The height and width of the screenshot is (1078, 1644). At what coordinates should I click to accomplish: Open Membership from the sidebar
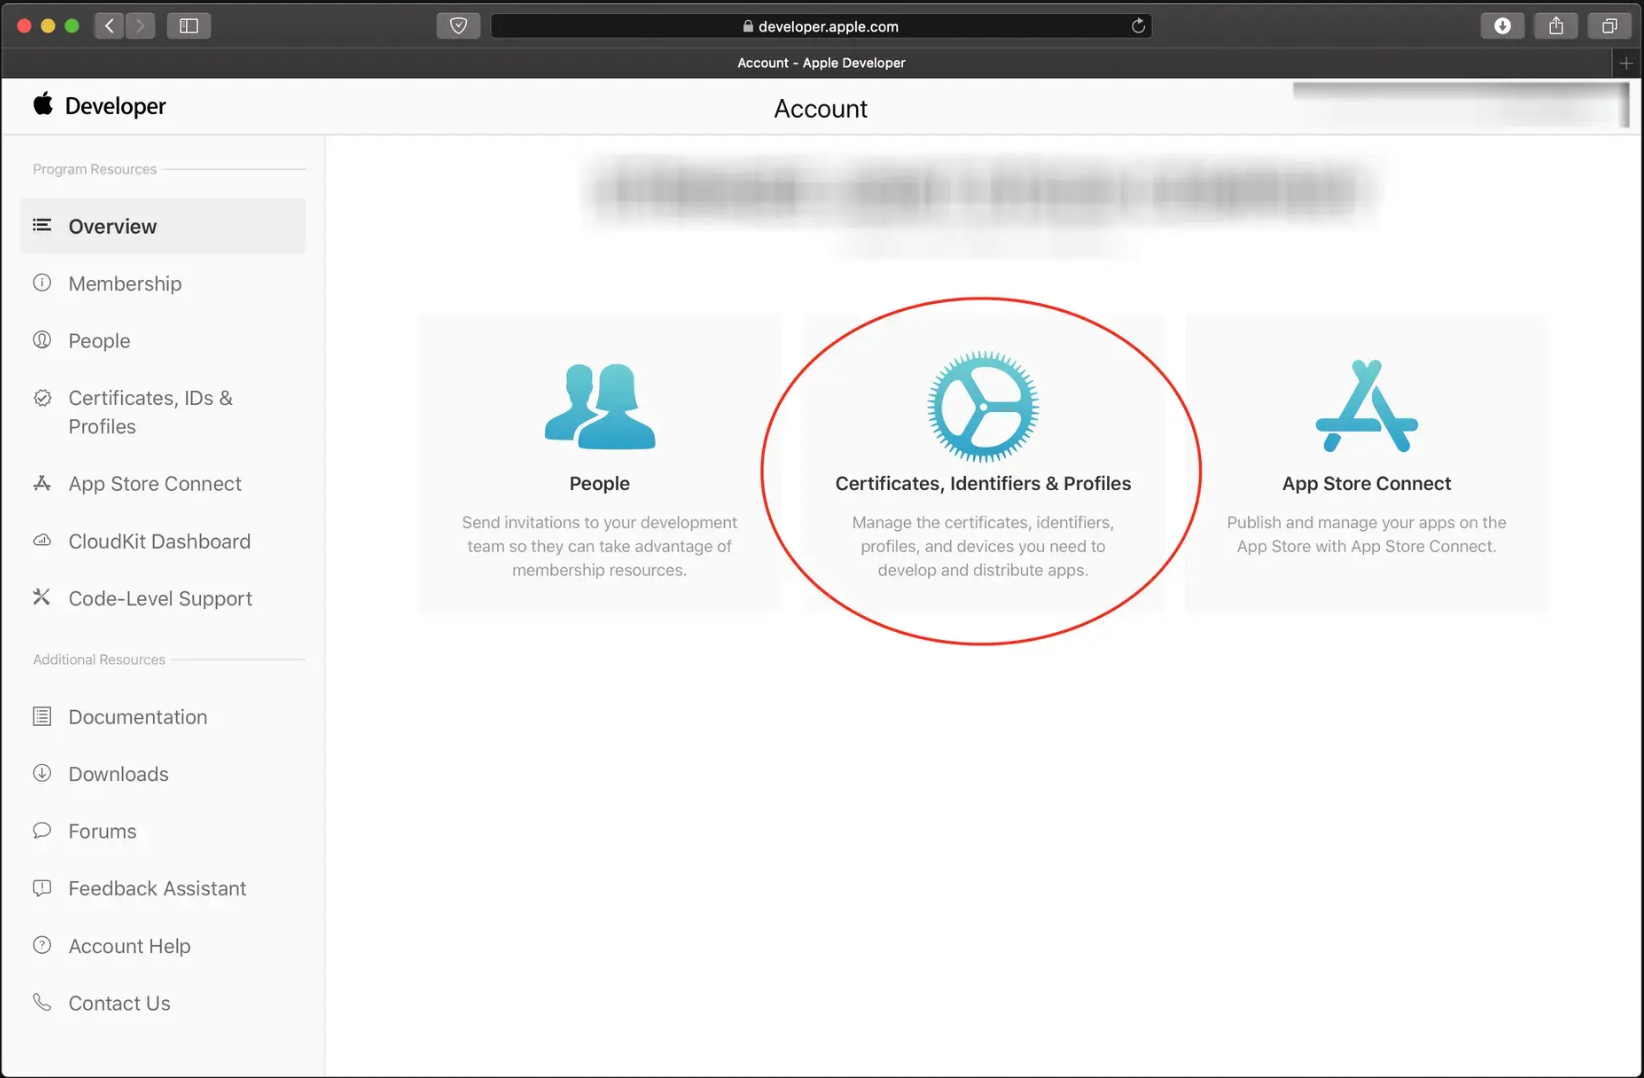(163, 284)
